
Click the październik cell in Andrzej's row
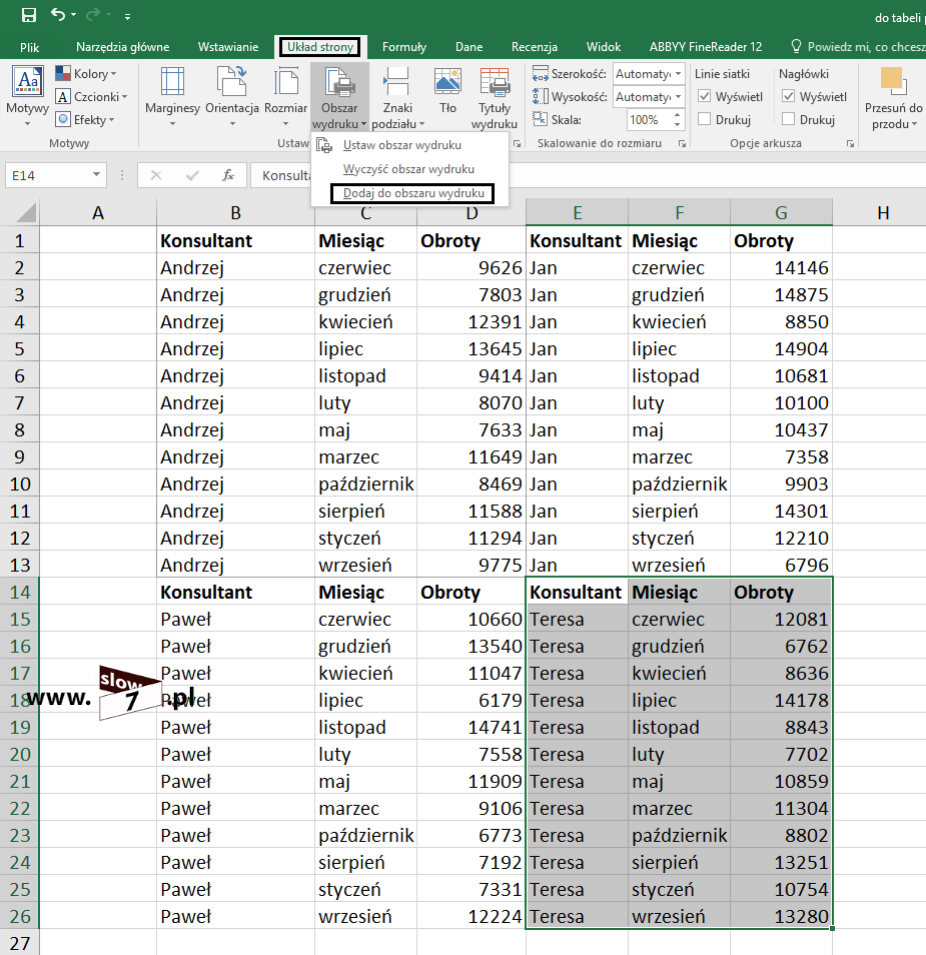click(x=366, y=484)
